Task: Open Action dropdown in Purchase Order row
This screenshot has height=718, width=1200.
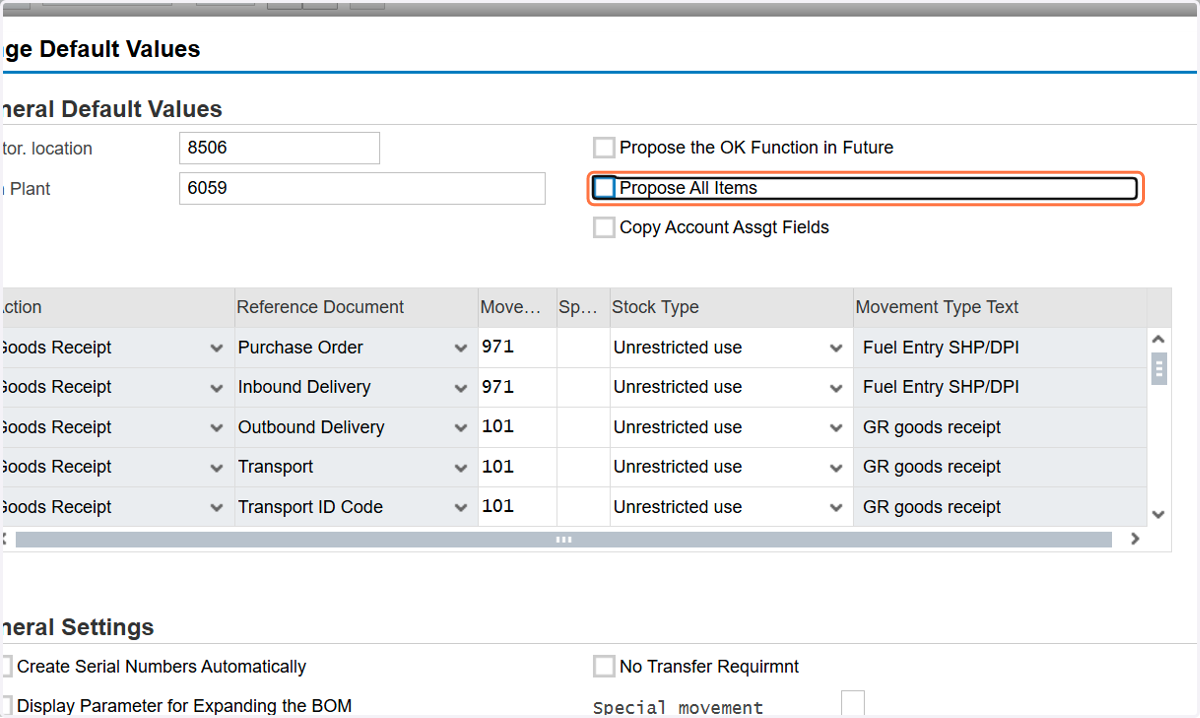Action: [217, 348]
